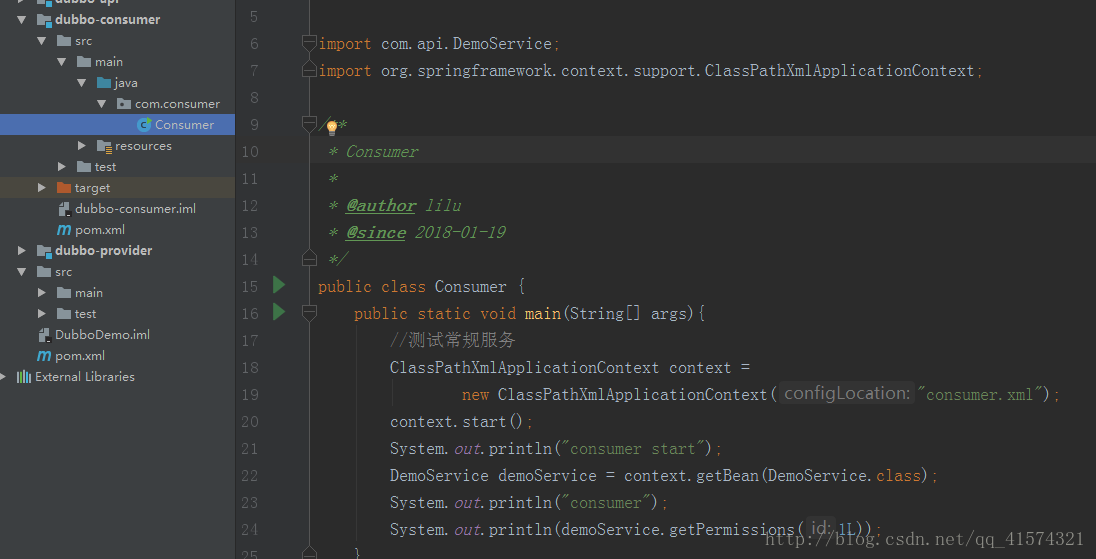
Task: Click the intention lightbulb icon in the editor
Action: (332, 127)
